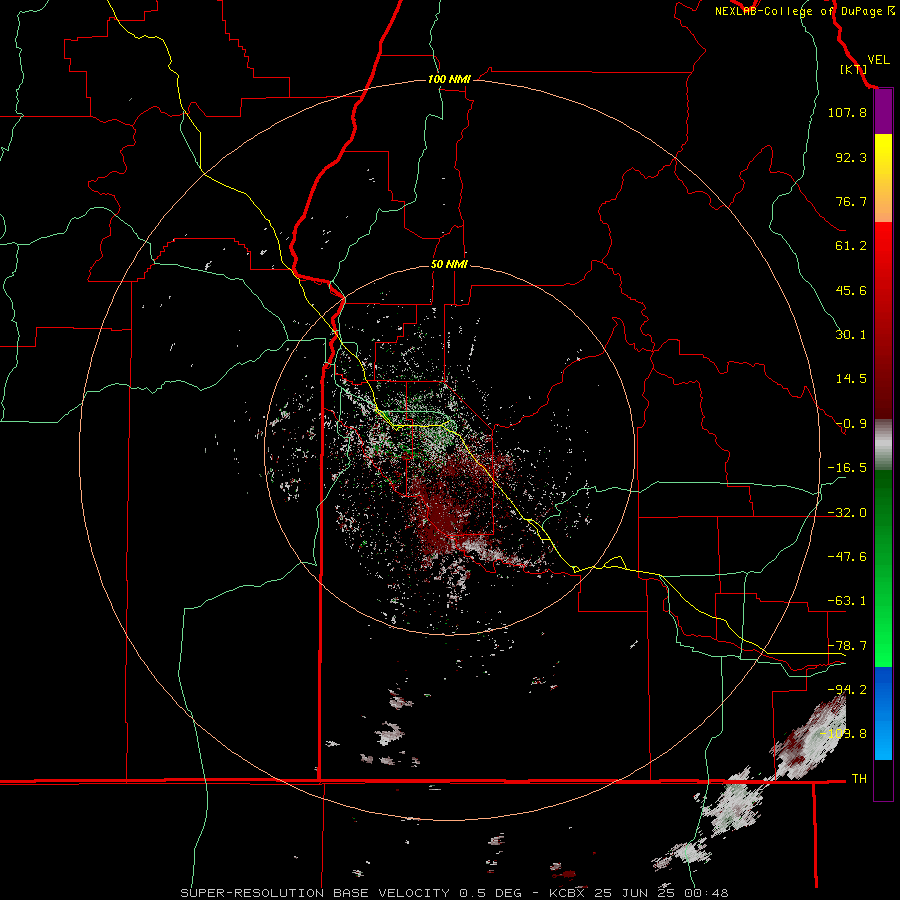
Task: Click the VEL legend title
Action: pos(878,60)
